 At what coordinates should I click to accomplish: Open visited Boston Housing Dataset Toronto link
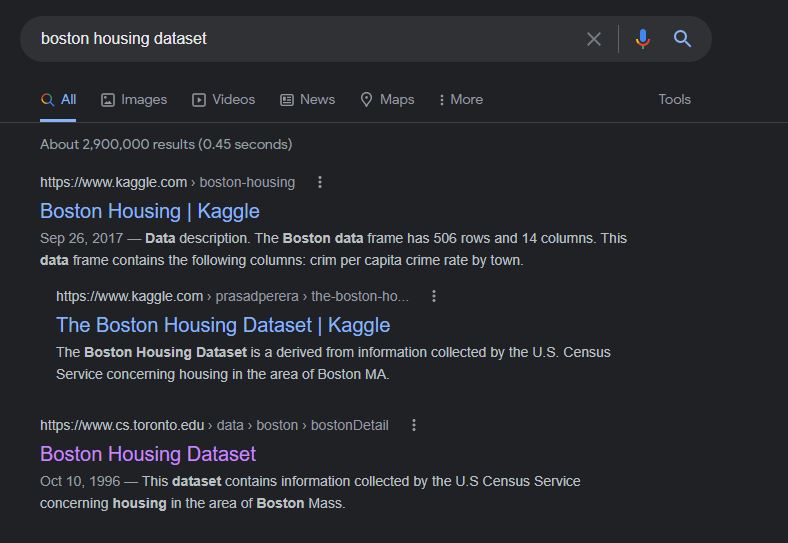point(148,454)
